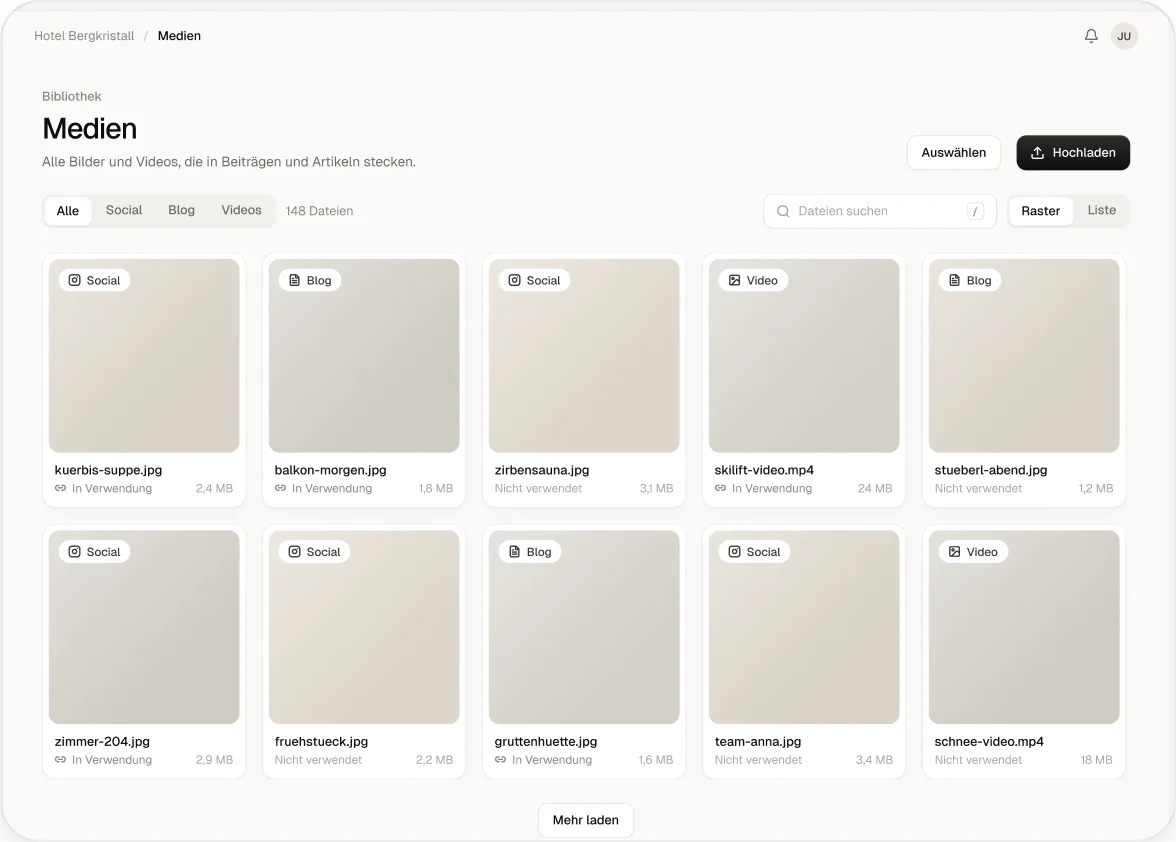1176x842 pixels.
Task: Click the Blog badge on balkon-morgen.jpg
Action: tap(310, 280)
